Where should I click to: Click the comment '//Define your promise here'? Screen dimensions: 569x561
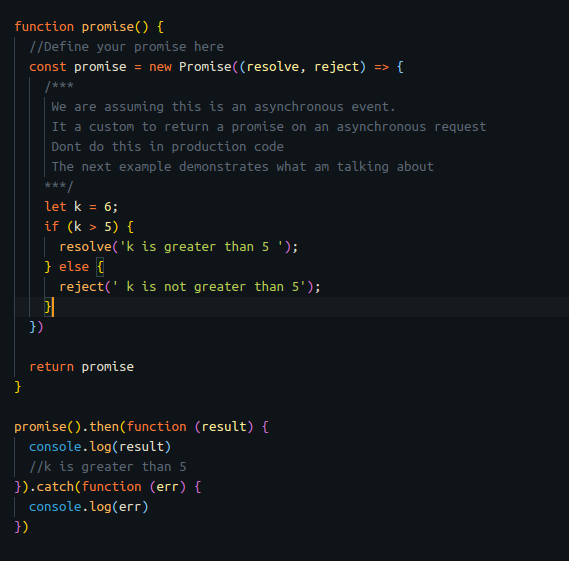point(126,47)
